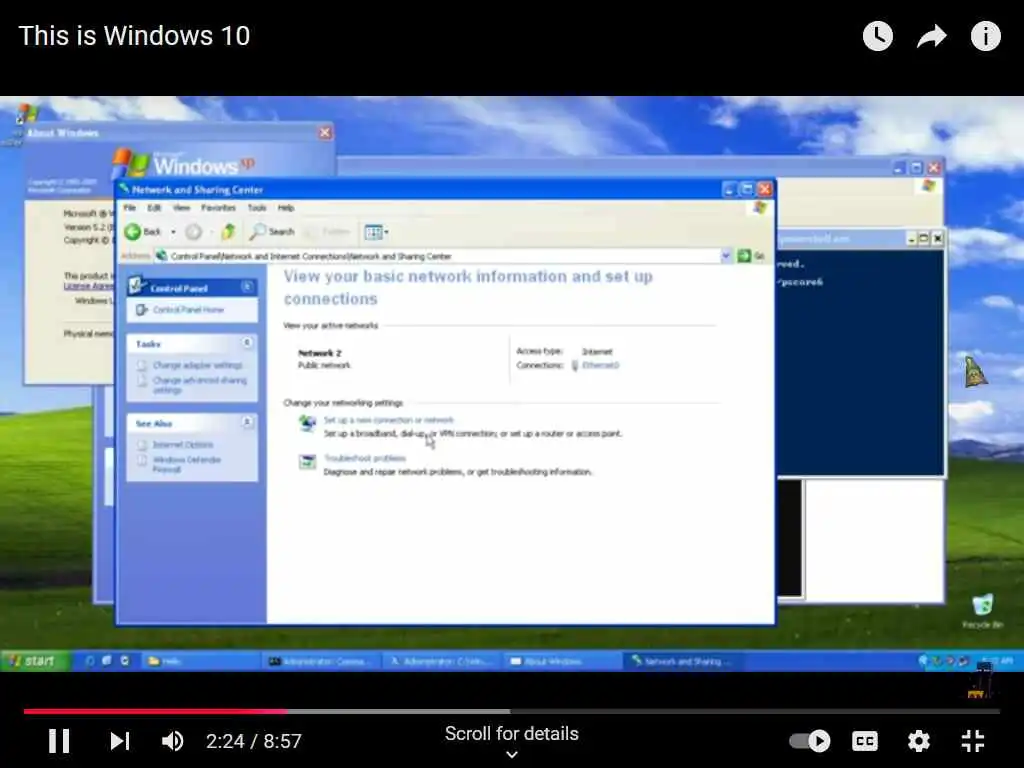The width and height of the screenshot is (1024, 768).
Task: Open the View menu
Action: click(x=182, y=208)
